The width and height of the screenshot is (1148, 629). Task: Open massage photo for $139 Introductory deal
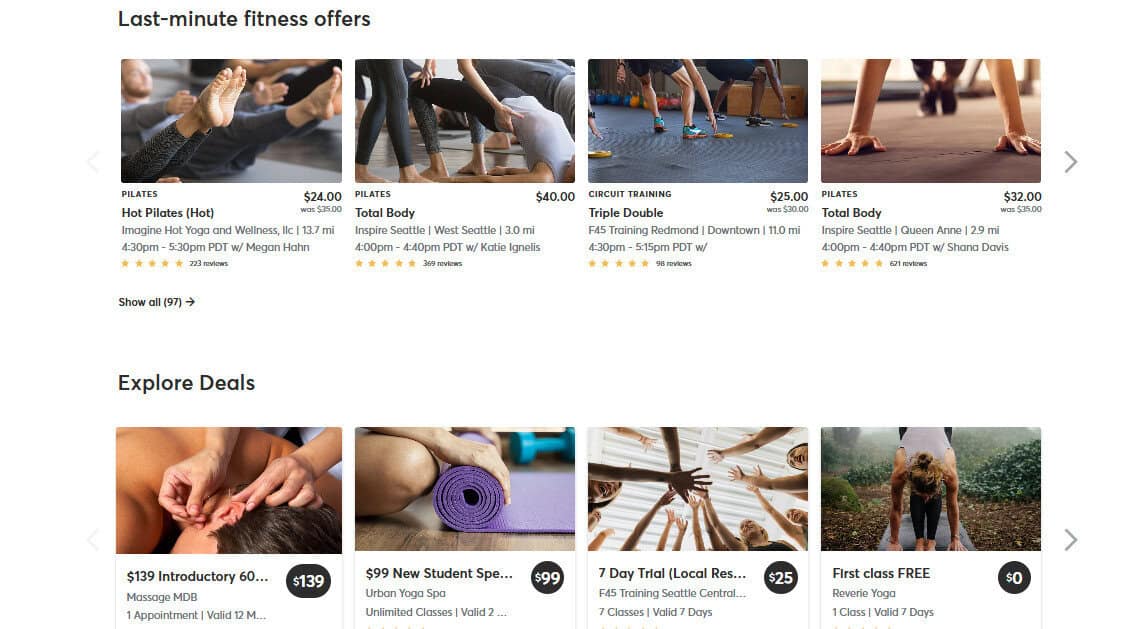coord(228,490)
